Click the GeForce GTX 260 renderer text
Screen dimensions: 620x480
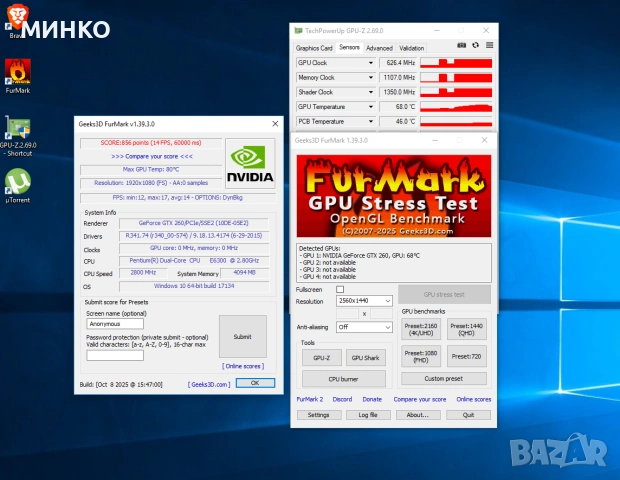coord(194,223)
